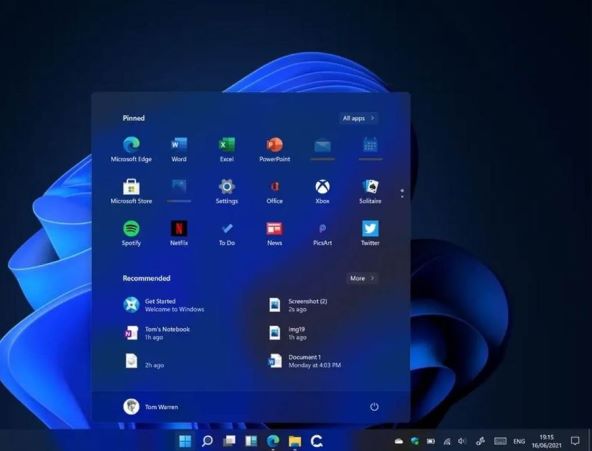The height and width of the screenshot is (451, 592).
Task: Launch the Office app
Action: pos(274,191)
